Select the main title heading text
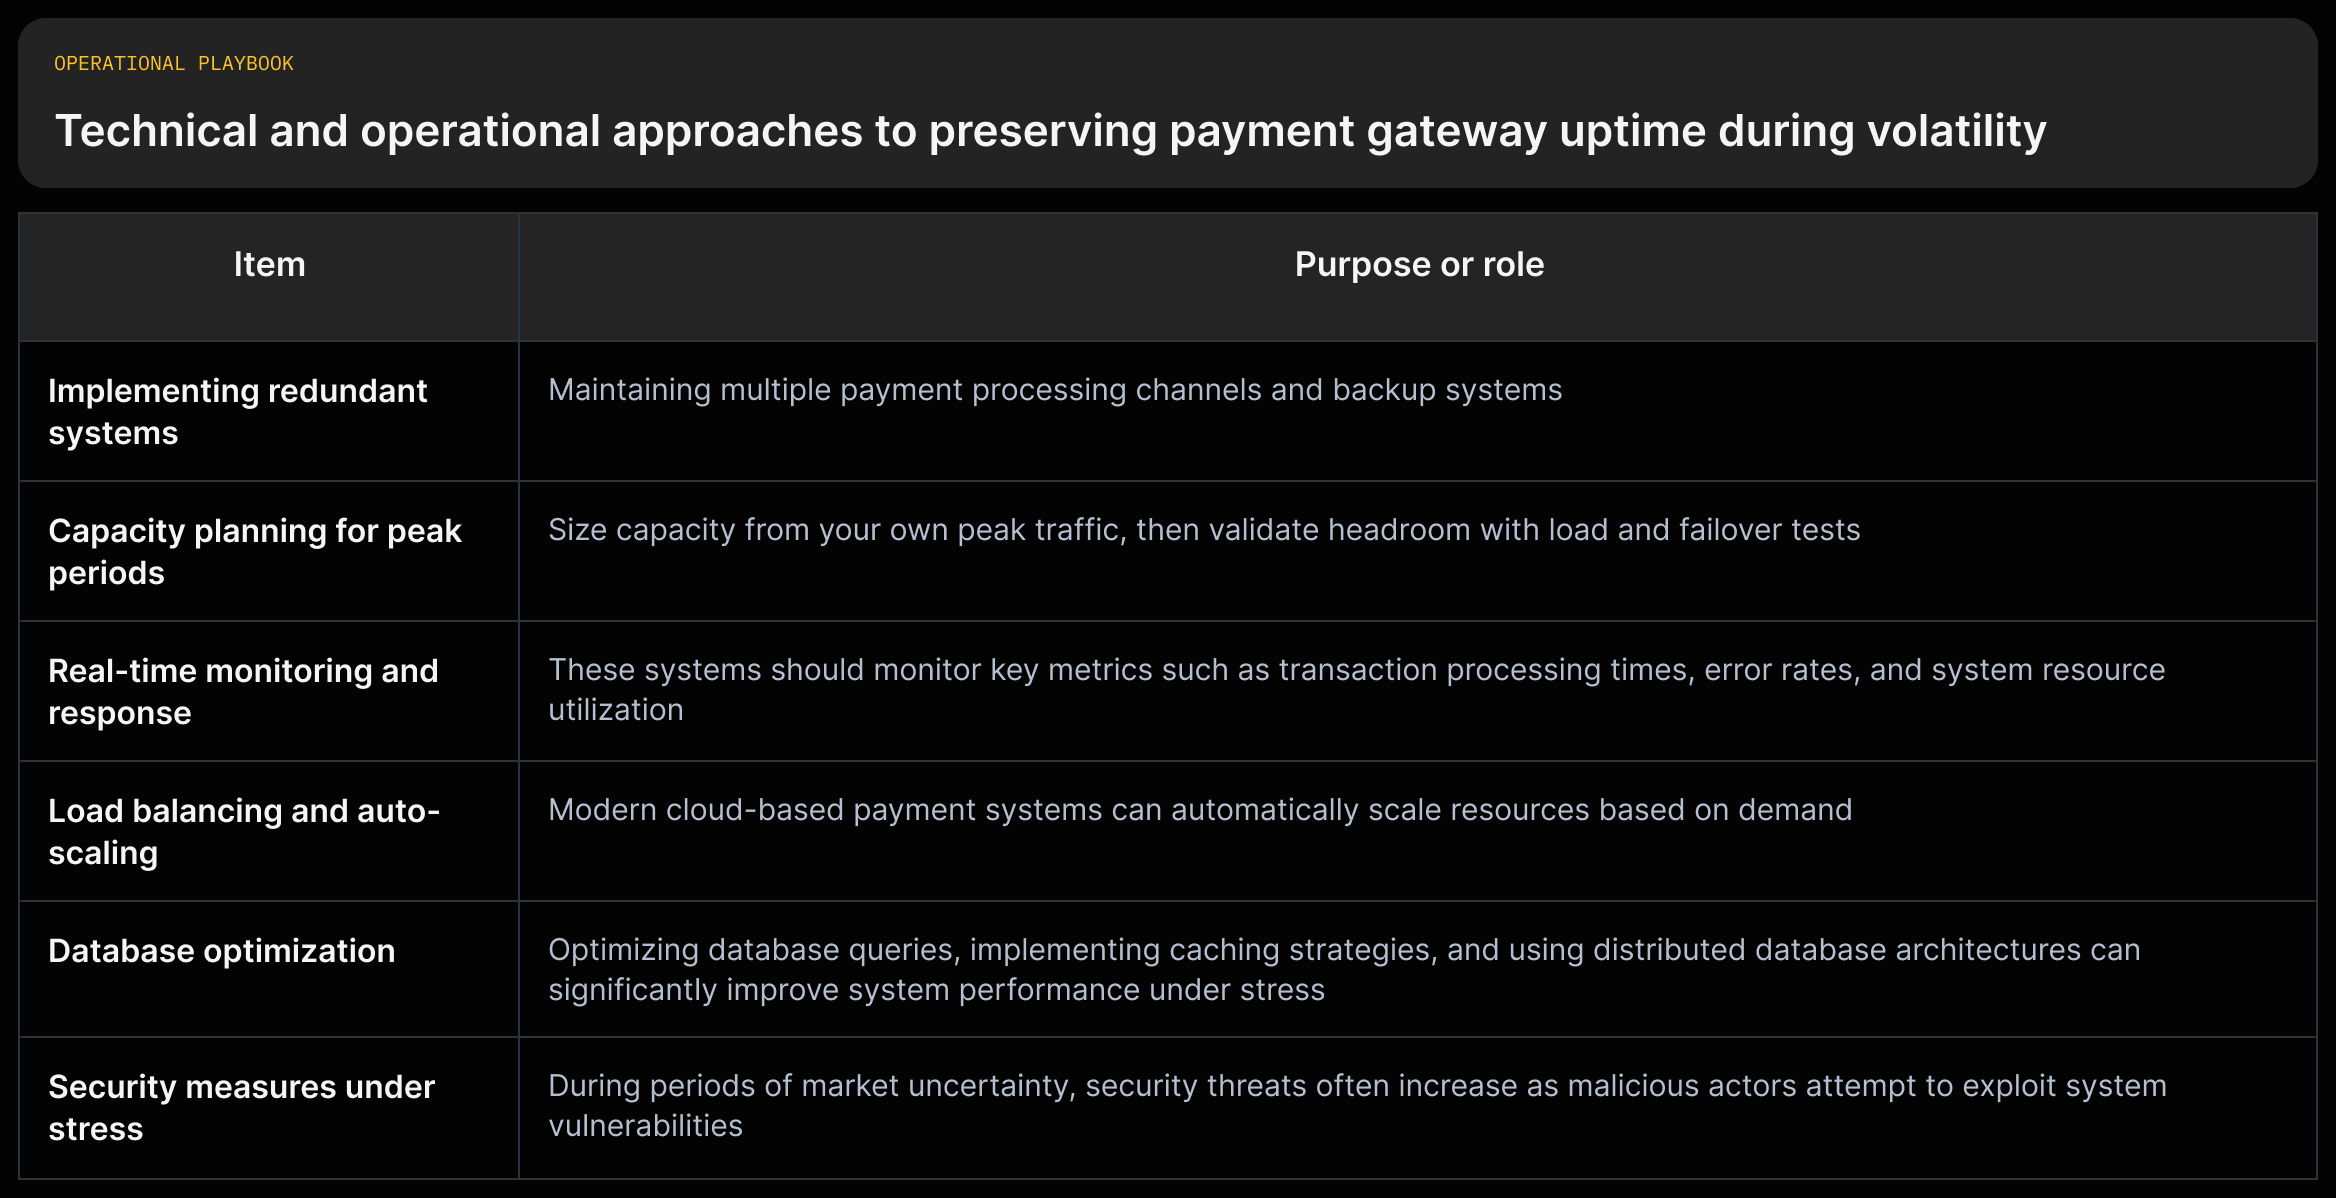Viewport: 2336px width, 1198px height. click(1050, 131)
